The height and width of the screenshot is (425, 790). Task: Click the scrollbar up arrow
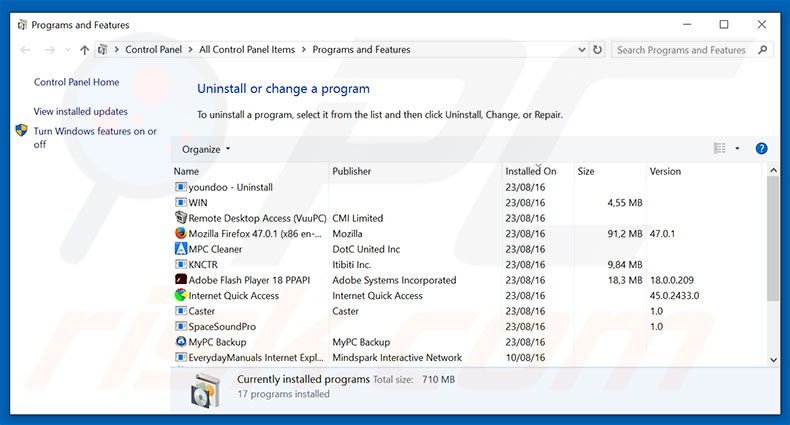pos(773,171)
